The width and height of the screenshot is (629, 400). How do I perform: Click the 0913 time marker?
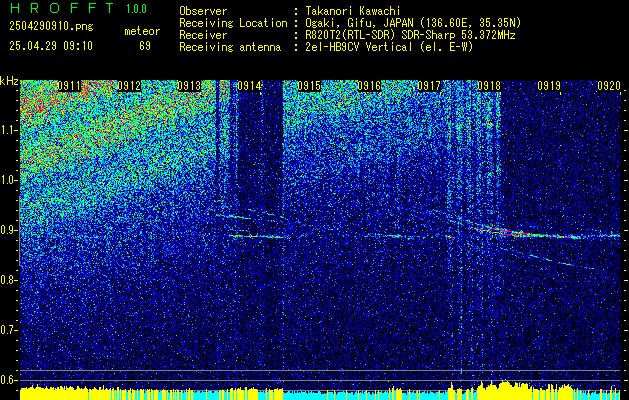189,86
